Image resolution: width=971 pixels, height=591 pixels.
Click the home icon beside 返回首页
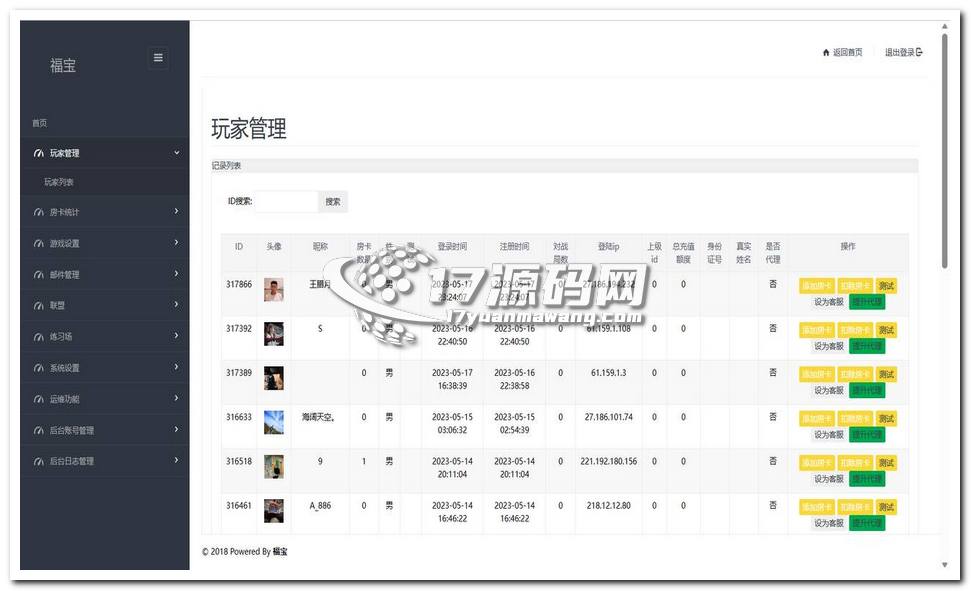tap(826, 53)
